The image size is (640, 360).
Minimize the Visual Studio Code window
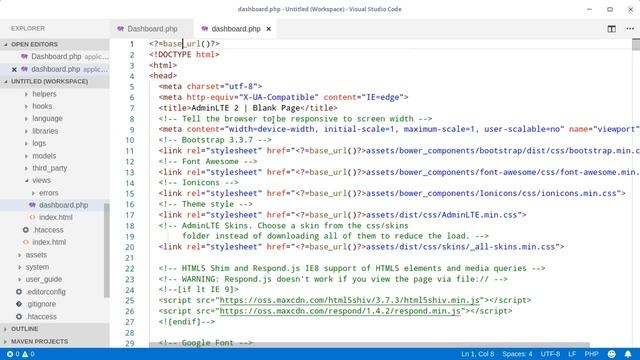point(589,9)
